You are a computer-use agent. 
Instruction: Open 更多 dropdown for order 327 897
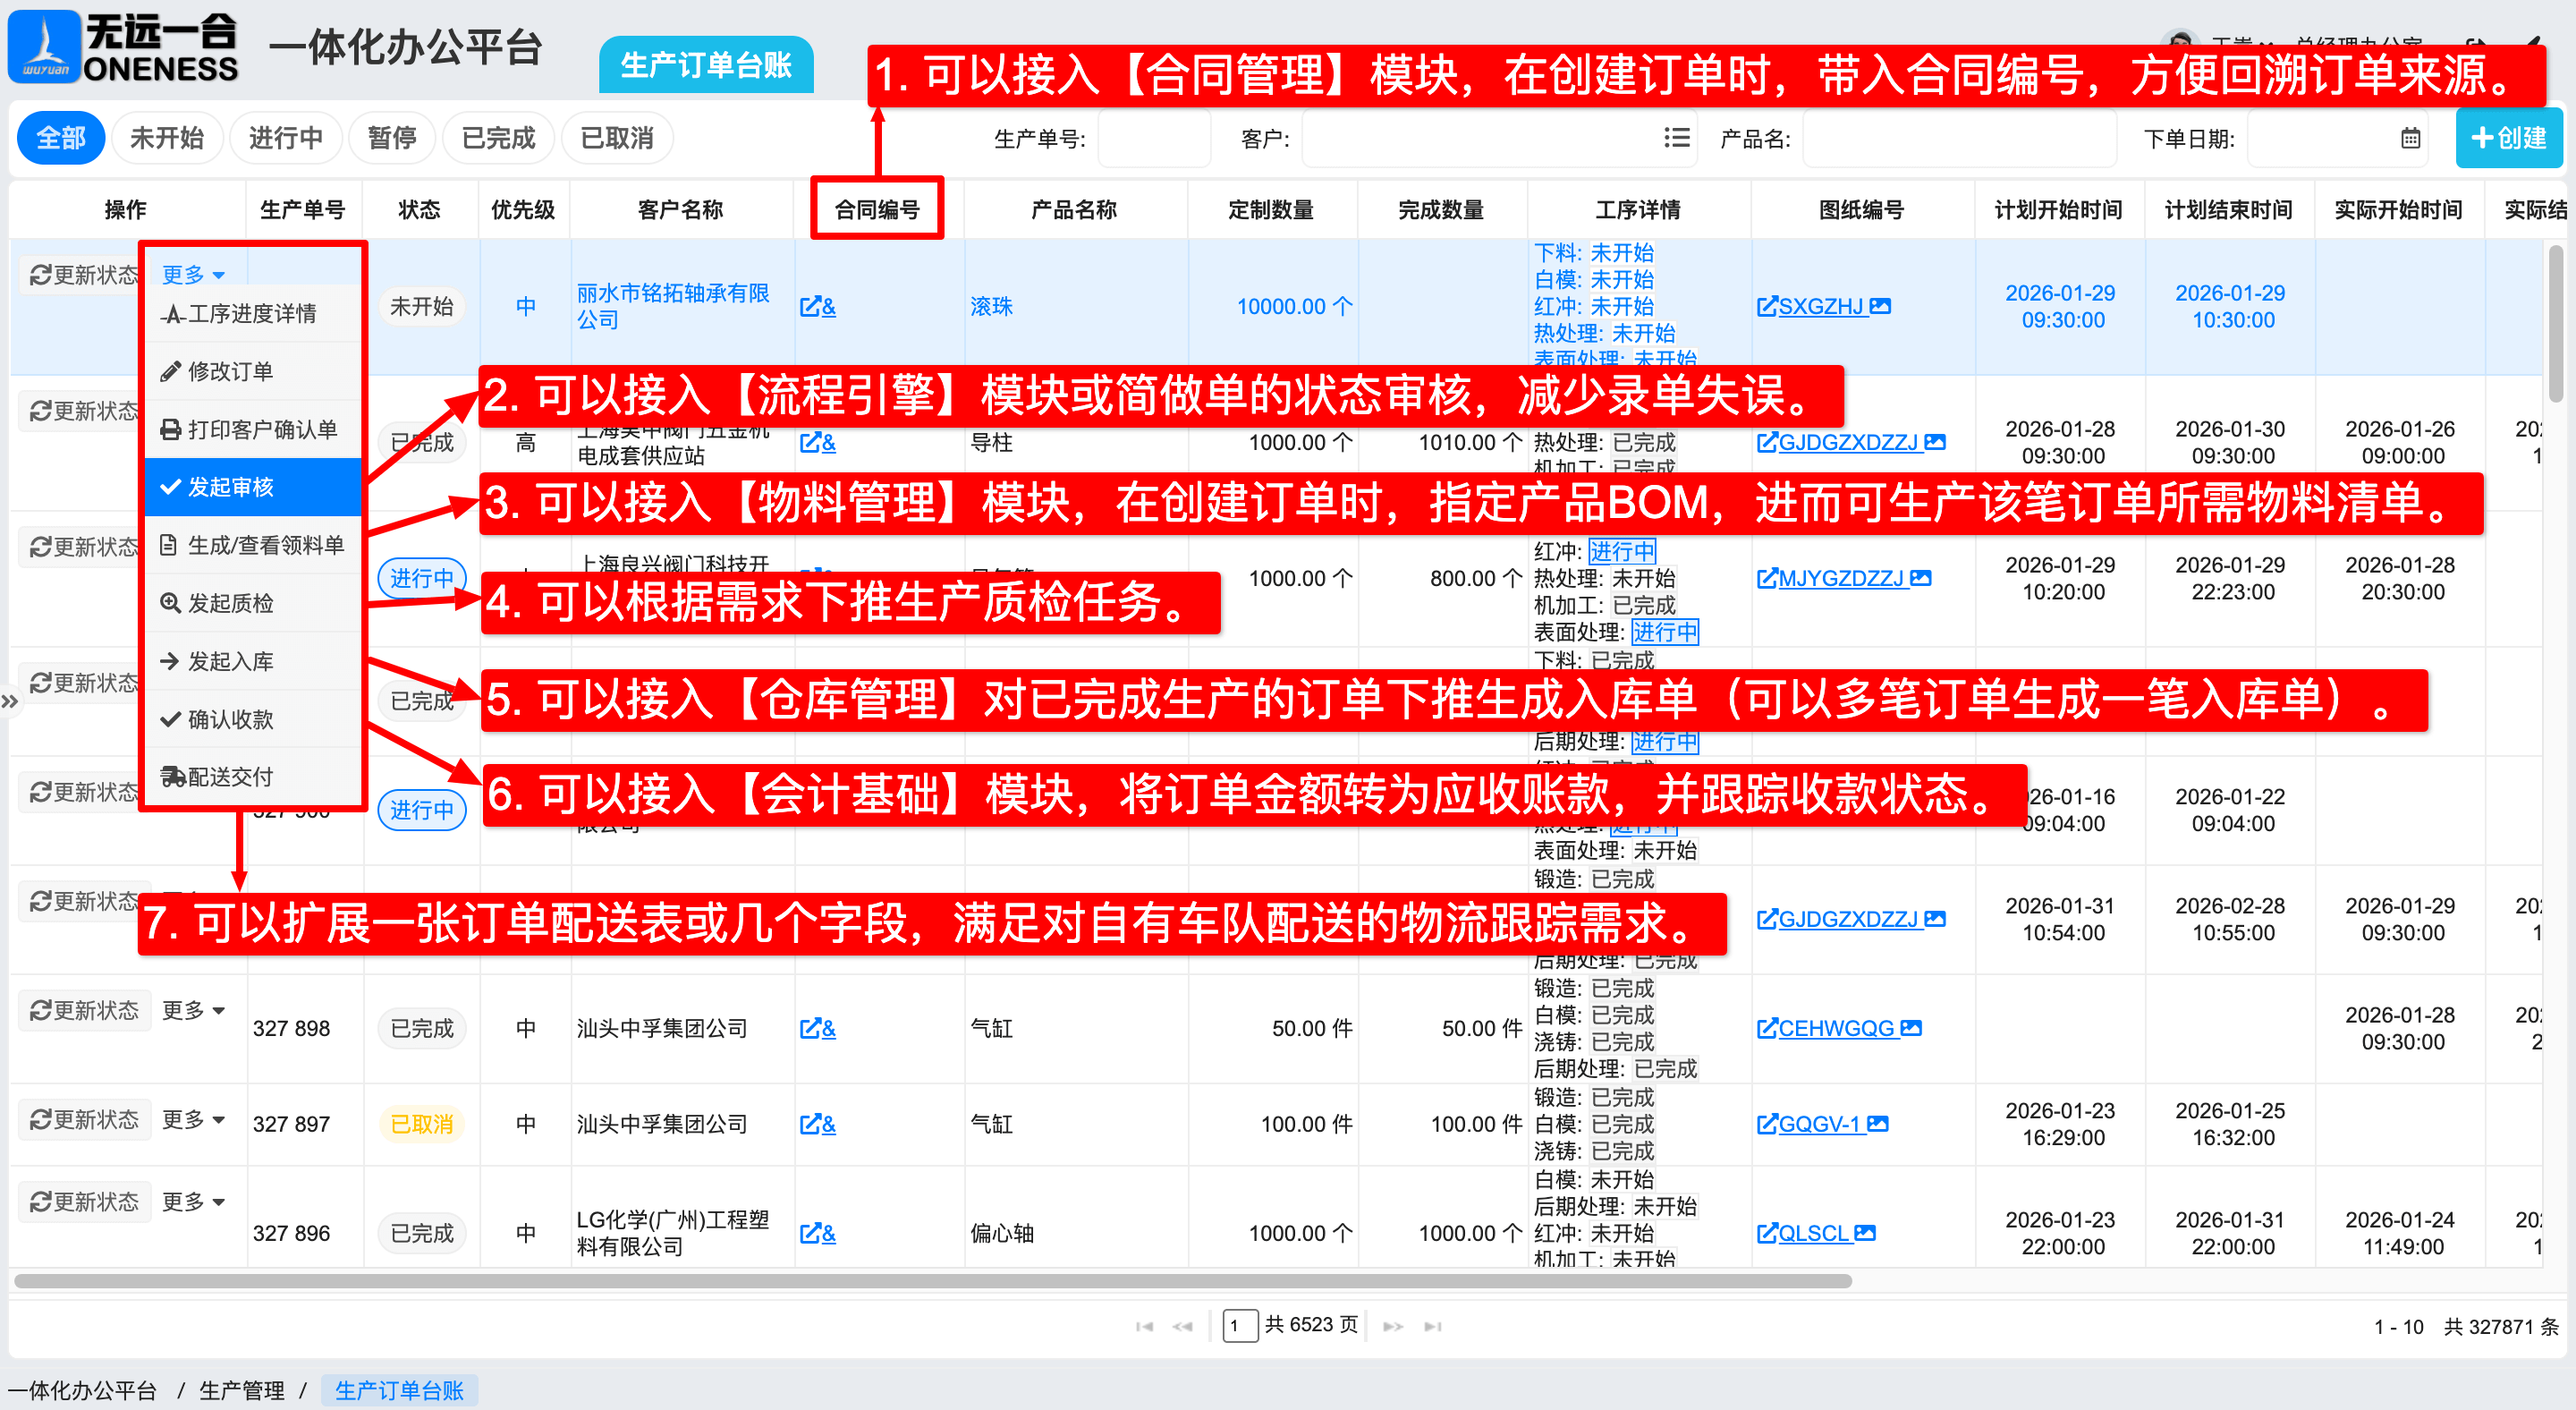193,1119
